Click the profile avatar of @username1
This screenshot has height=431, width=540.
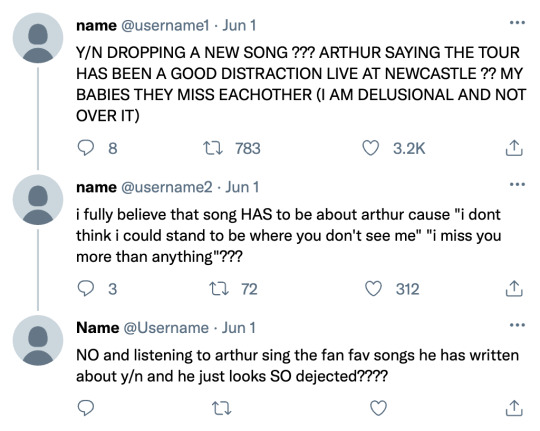pos(38,38)
